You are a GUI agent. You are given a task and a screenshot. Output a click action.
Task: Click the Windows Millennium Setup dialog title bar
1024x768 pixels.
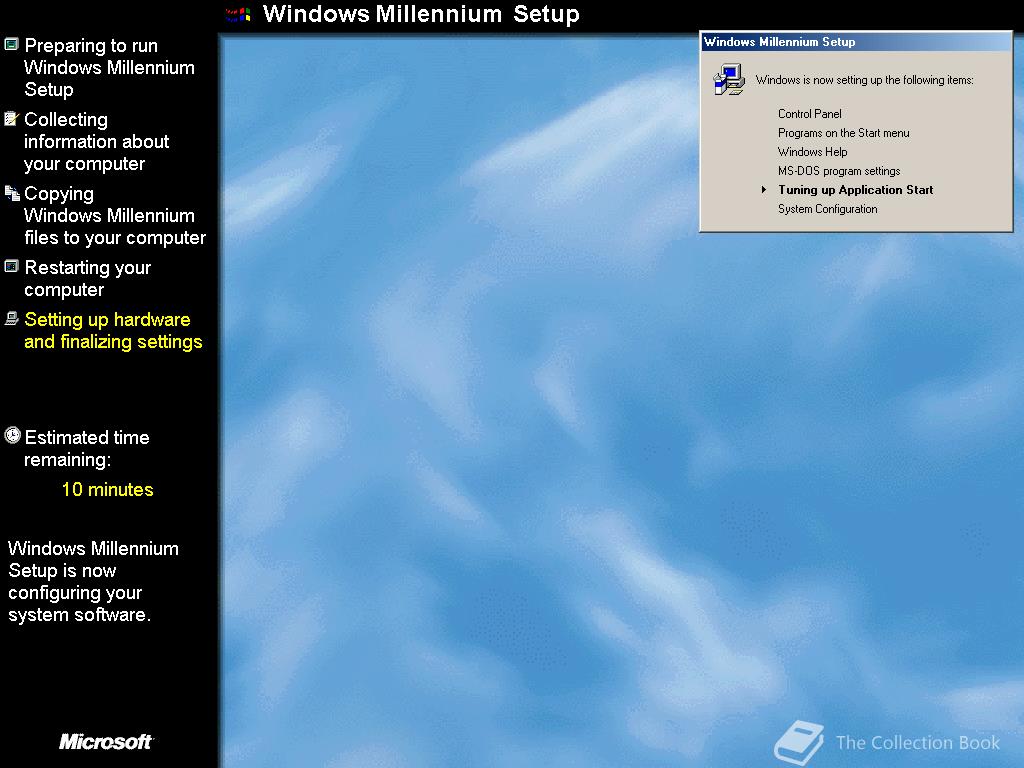pos(856,42)
